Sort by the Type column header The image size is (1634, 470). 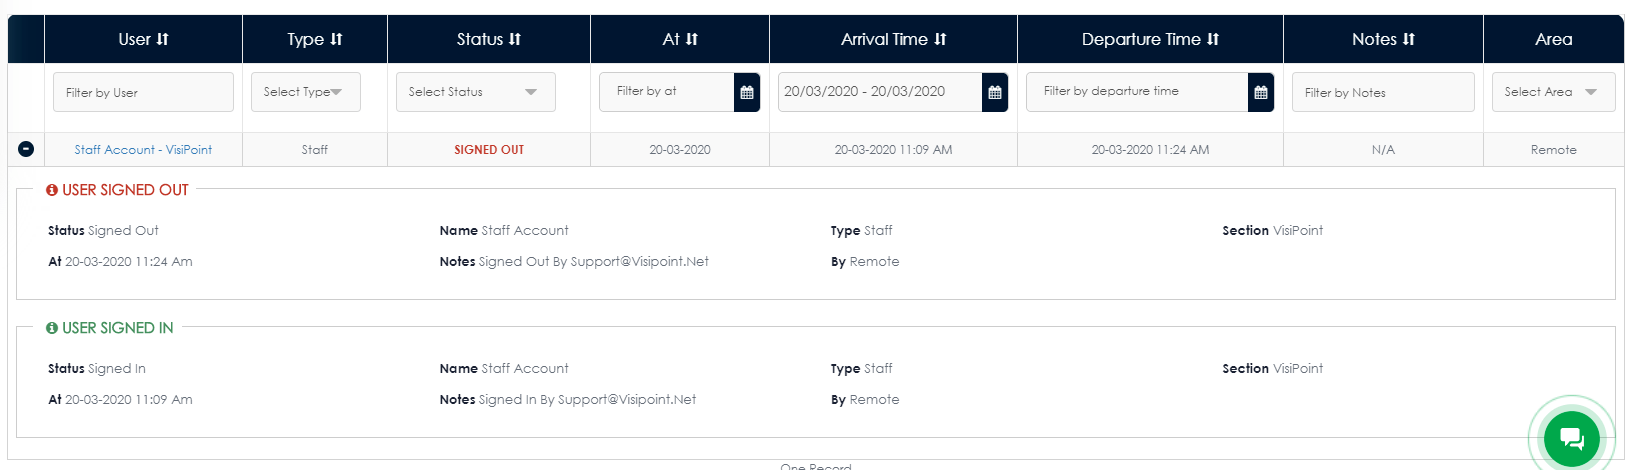pyautogui.click(x=315, y=39)
